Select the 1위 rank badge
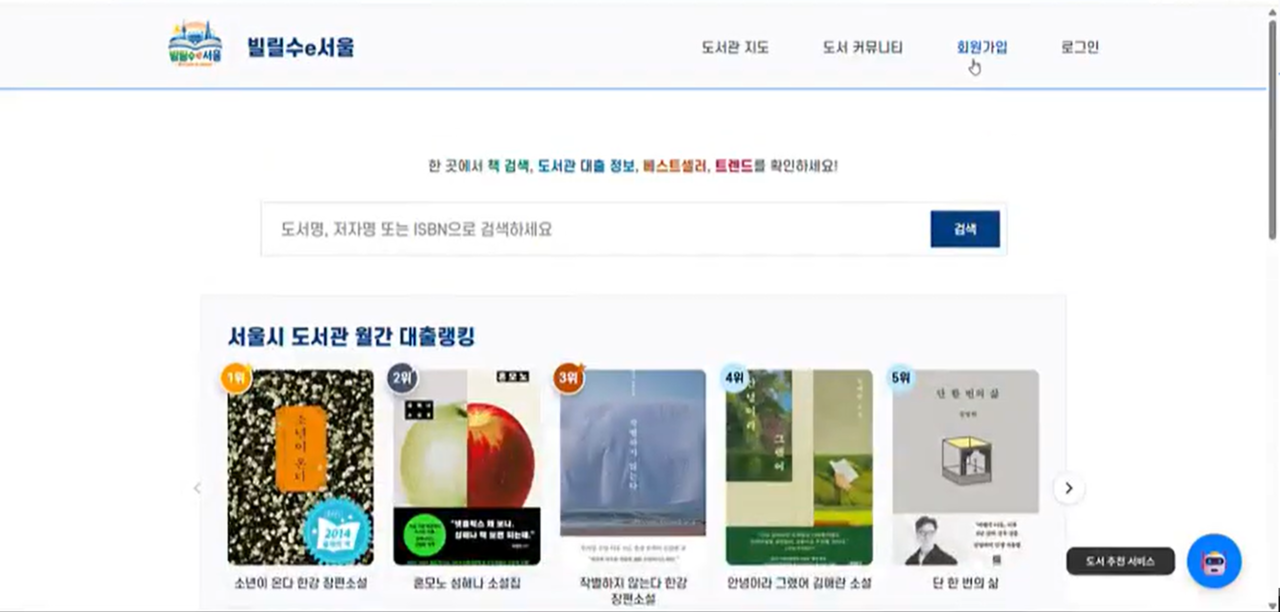The image size is (1280, 612). (236, 378)
